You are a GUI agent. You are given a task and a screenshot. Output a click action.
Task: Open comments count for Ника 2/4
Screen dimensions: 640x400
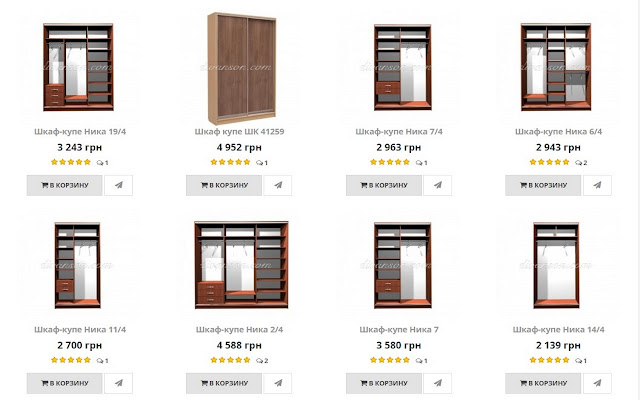coord(262,360)
